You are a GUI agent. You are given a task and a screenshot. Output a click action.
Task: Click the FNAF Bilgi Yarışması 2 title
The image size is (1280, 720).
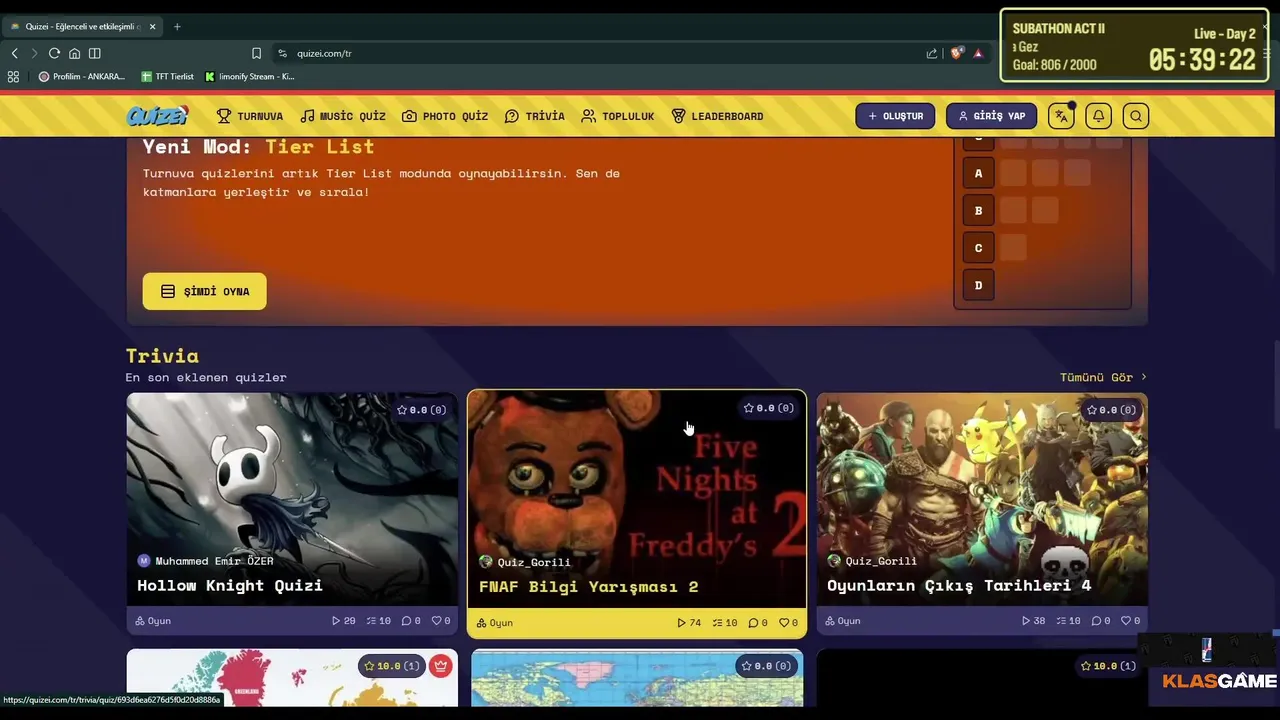coord(589,587)
